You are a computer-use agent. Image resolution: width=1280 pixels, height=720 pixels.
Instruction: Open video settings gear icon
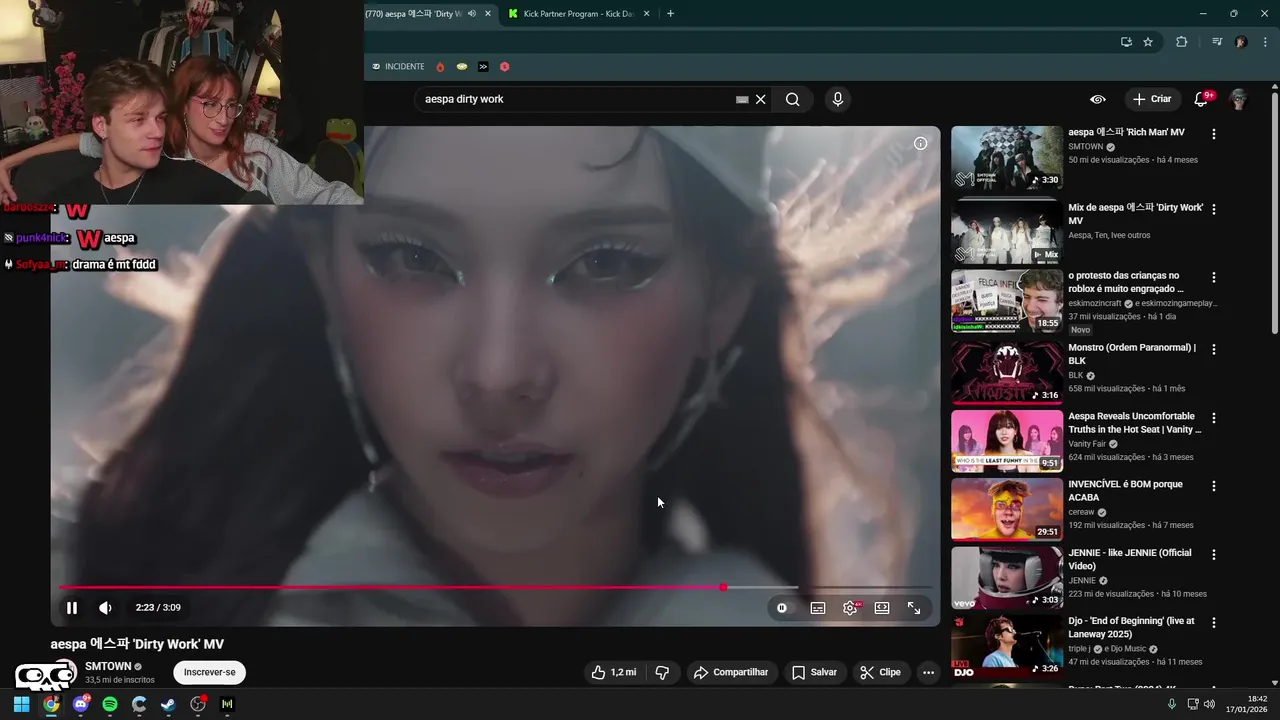pos(850,607)
